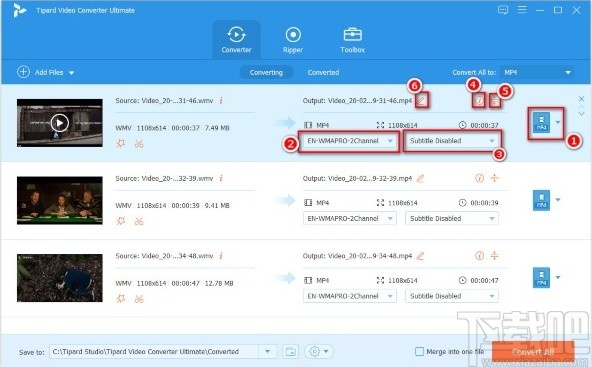Viewport: 592px width, 367px height.
Task: Open media info for output 9-34-48.mp4
Action: tap(479, 256)
